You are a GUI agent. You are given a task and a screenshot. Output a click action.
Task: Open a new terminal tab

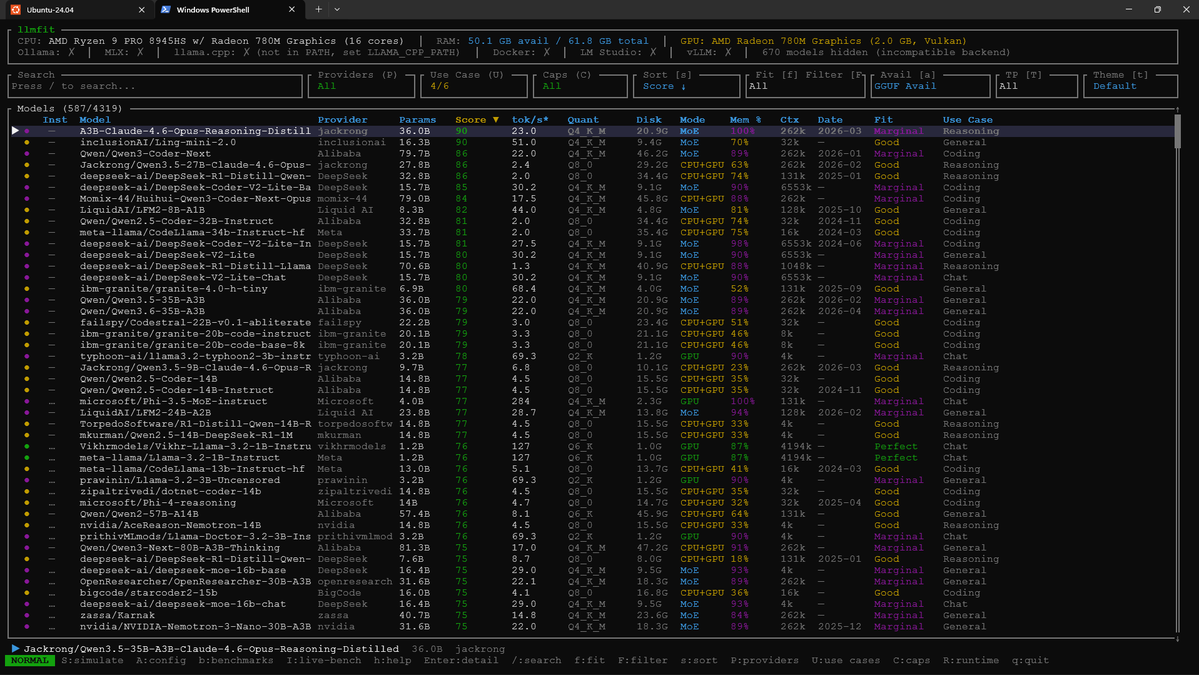pos(318,10)
